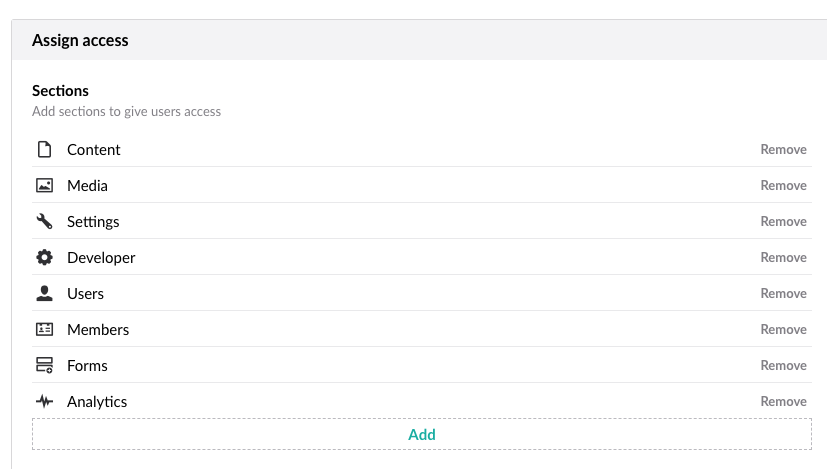The height and width of the screenshot is (469, 827).
Task: Remove the Members section access
Action: [x=783, y=329]
